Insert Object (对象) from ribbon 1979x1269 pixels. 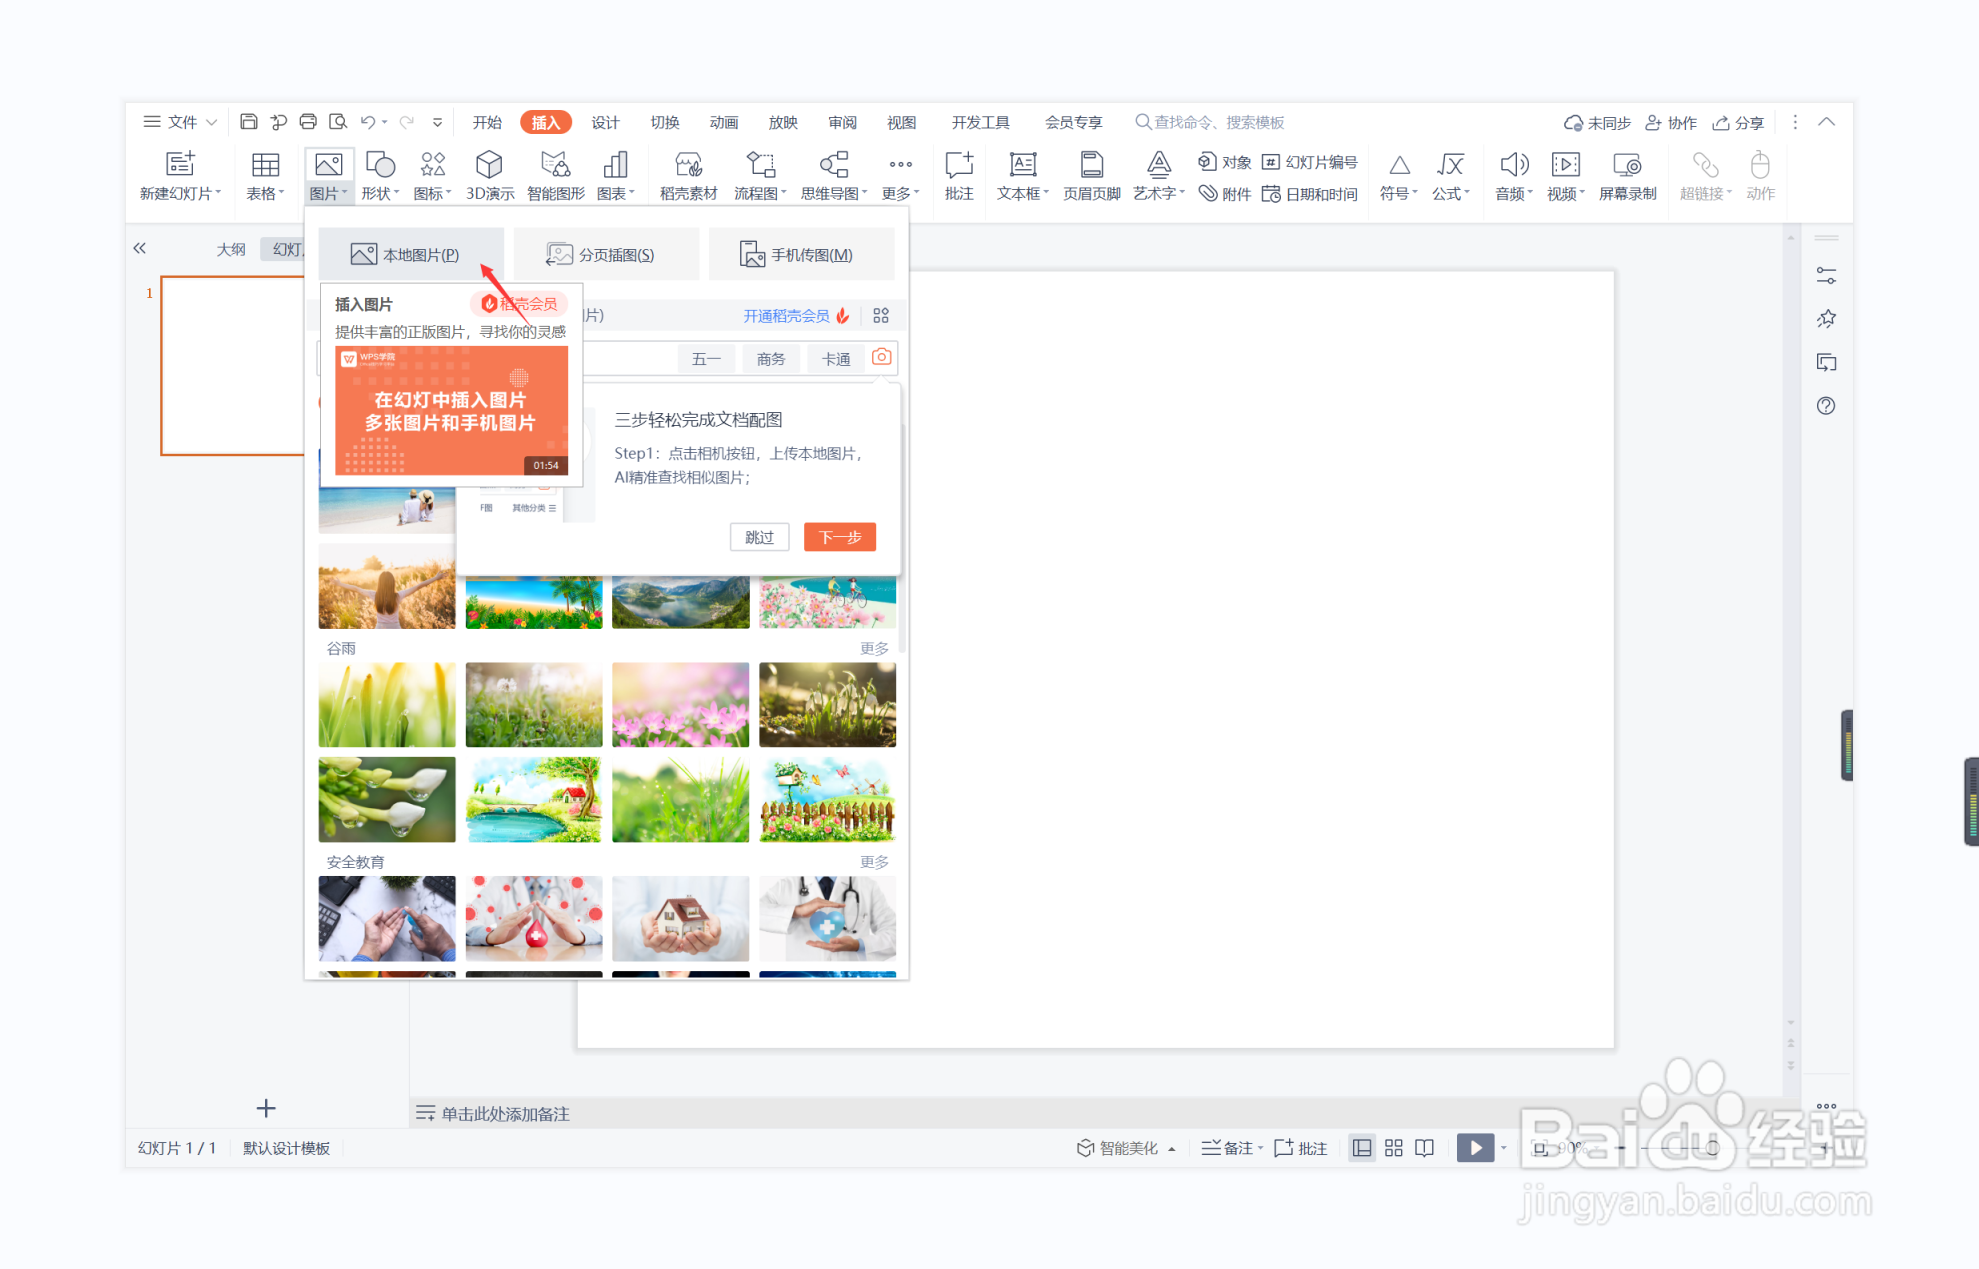click(1224, 162)
